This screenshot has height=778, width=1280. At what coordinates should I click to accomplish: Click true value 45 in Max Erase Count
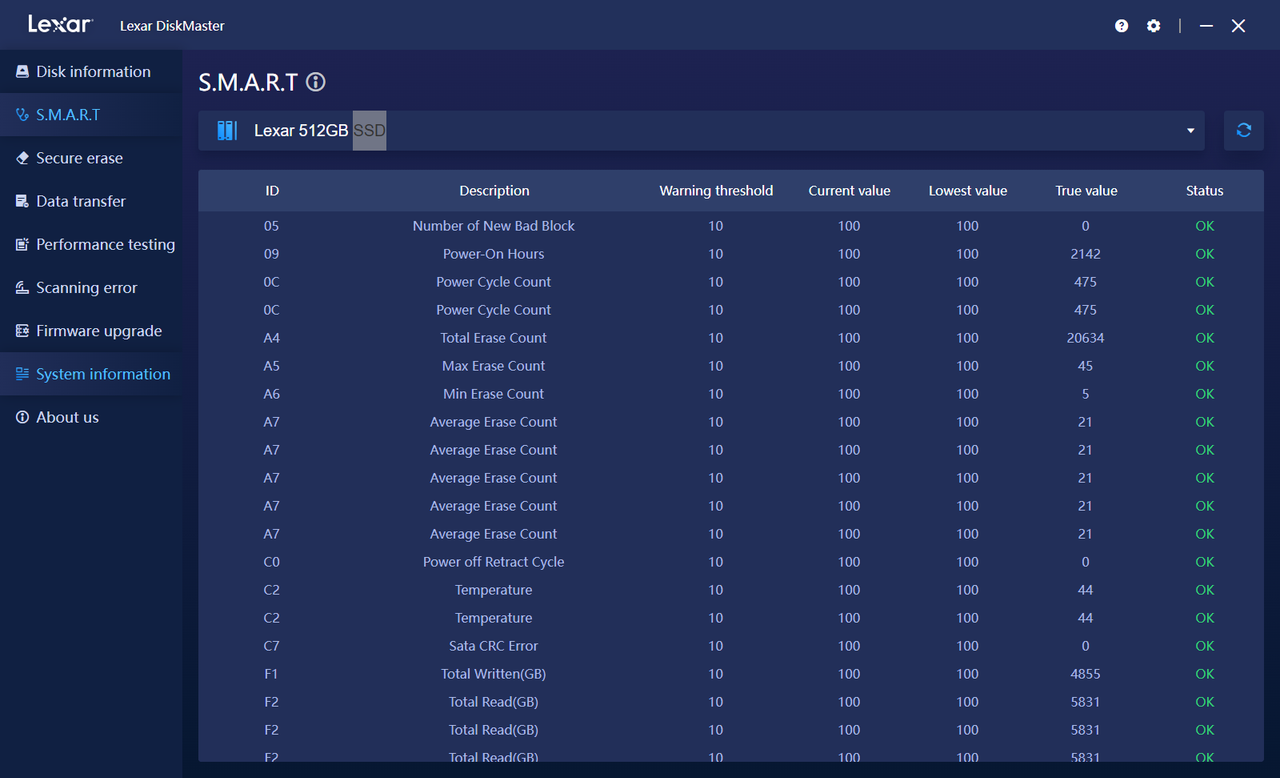(1086, 366)
